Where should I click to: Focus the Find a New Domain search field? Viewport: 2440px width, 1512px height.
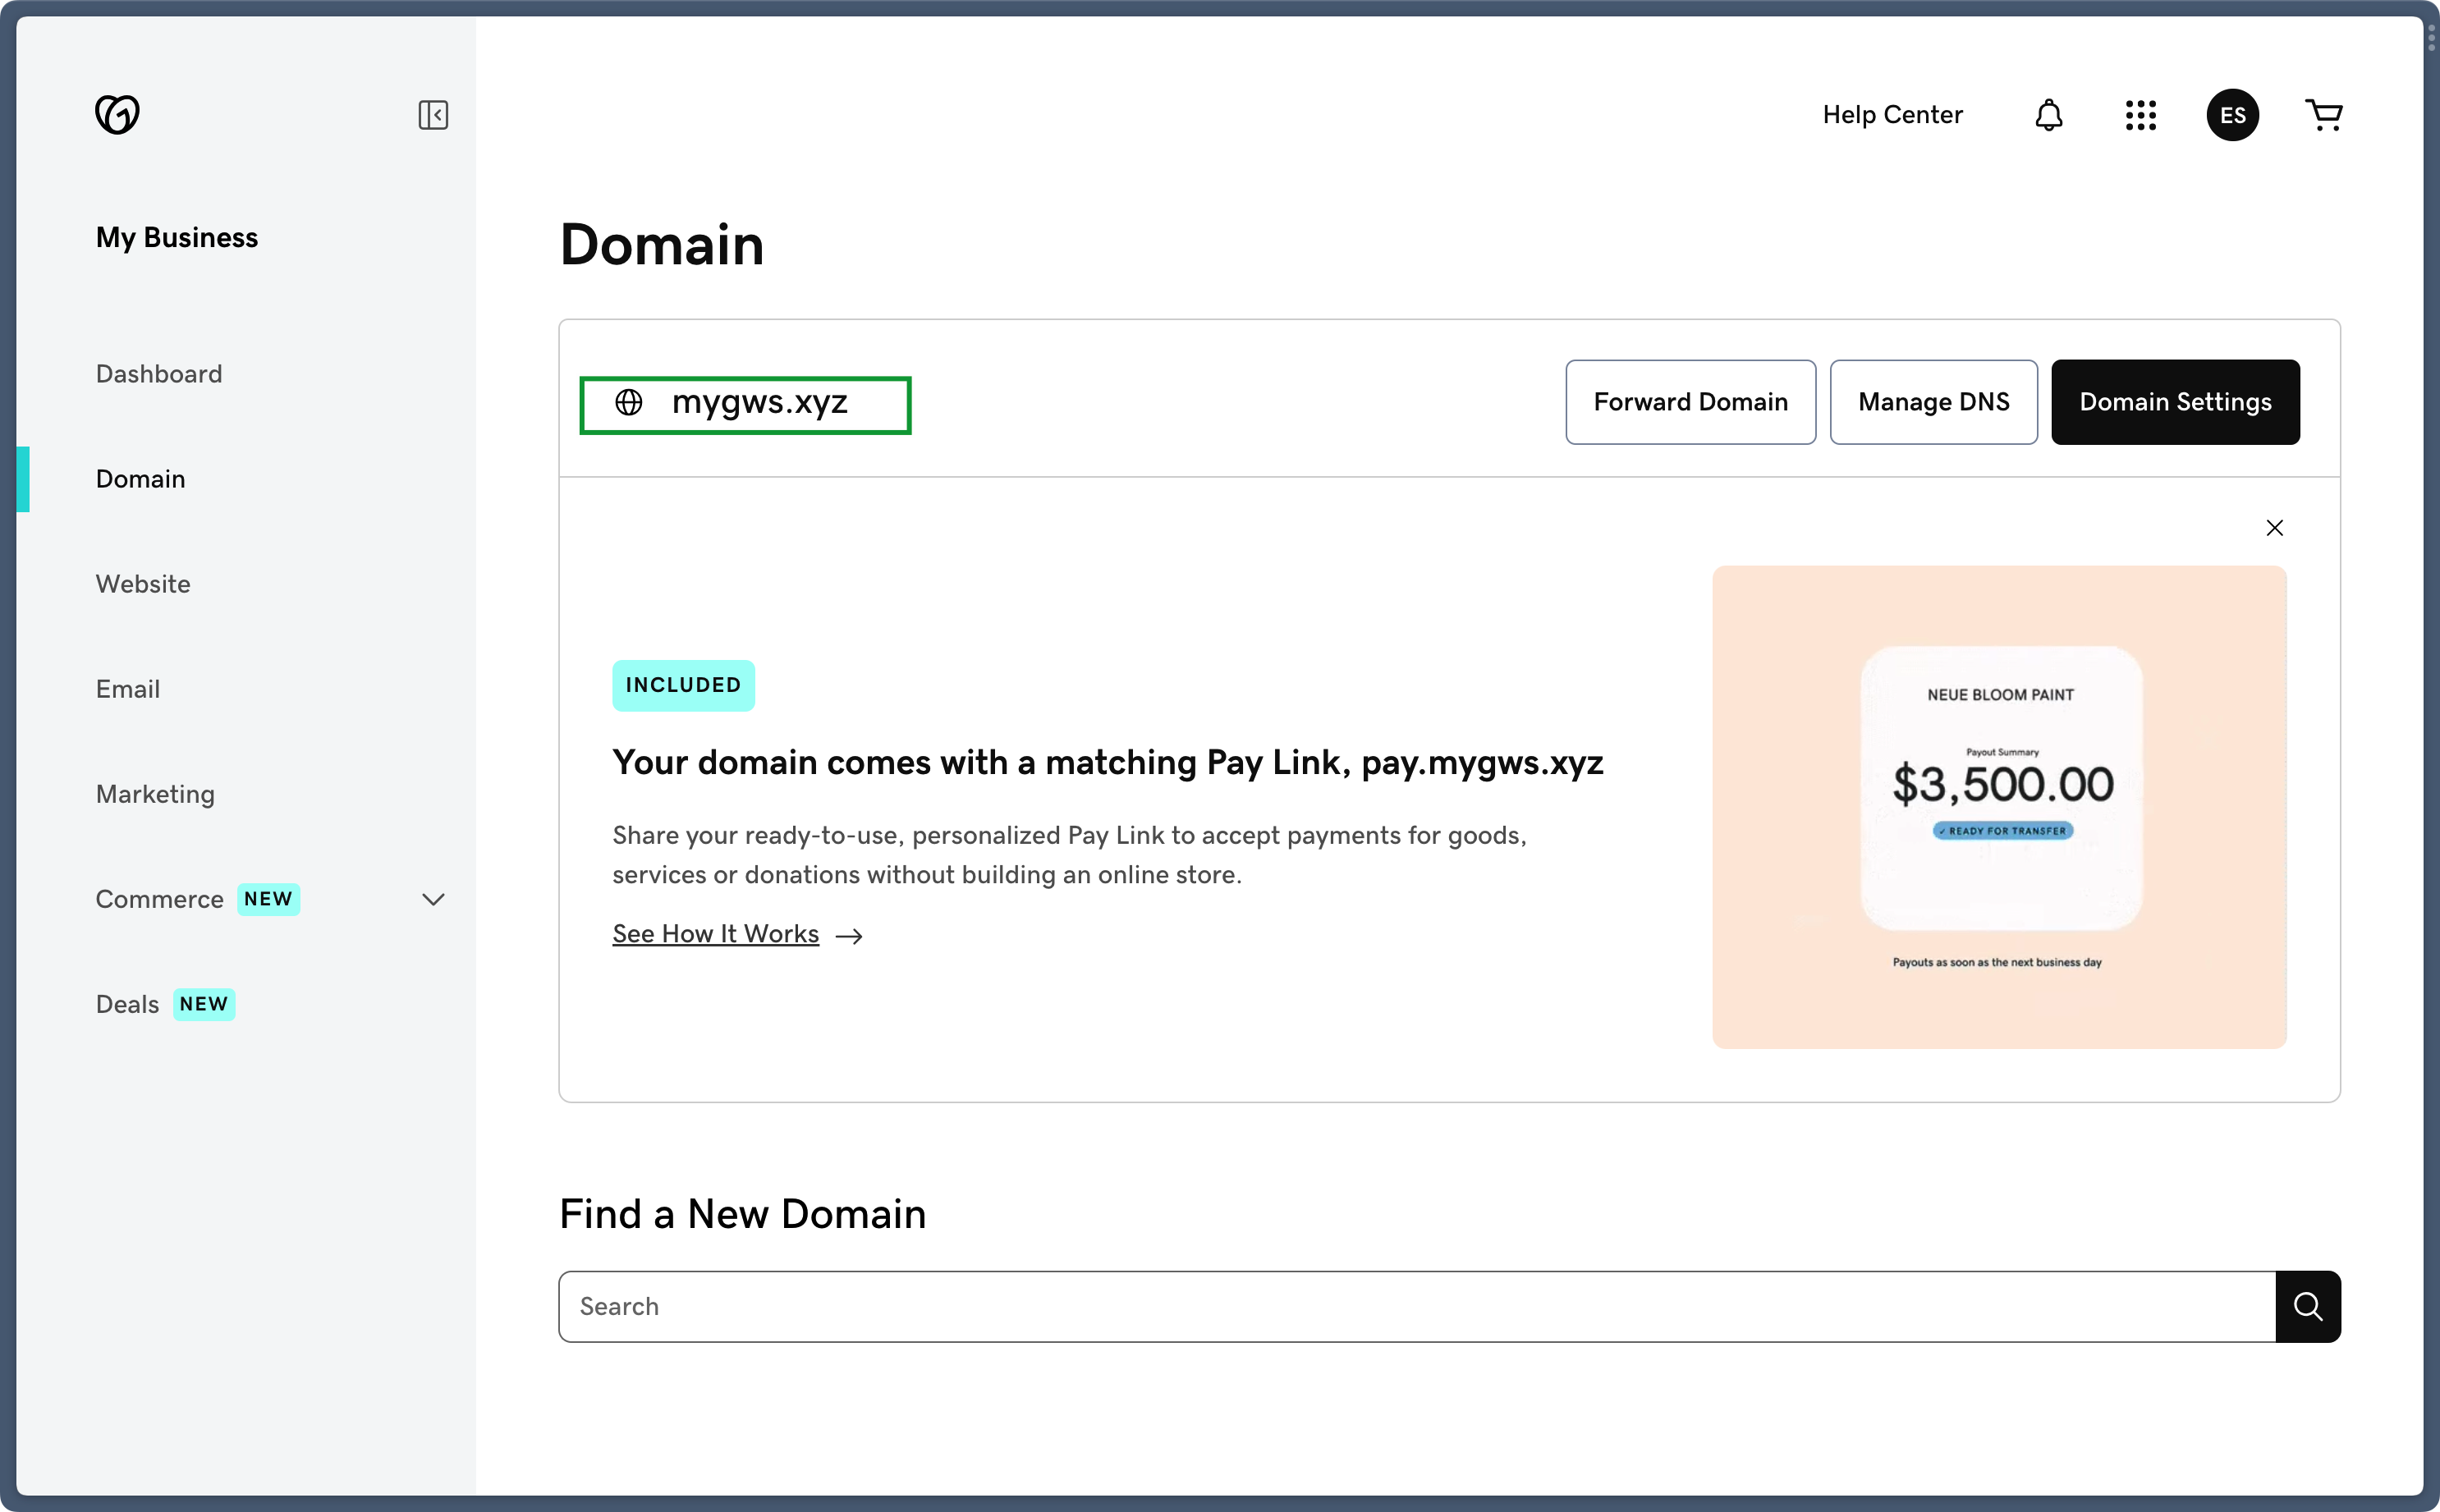[x=1416, y=1306]
